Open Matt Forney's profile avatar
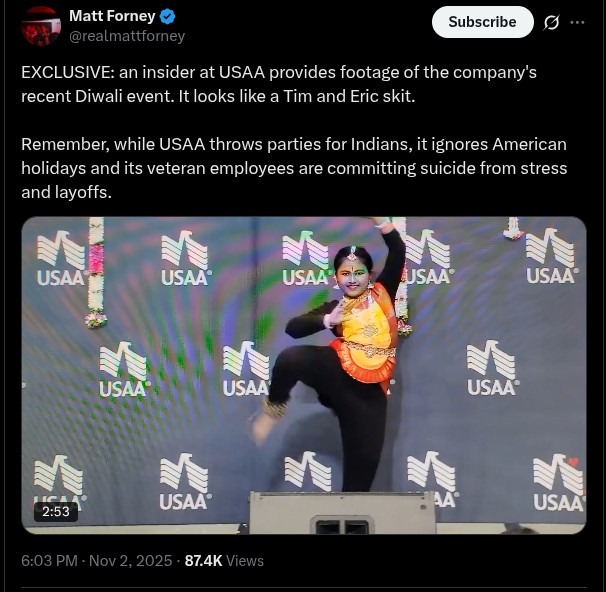Viewport: 606px width, 592px height. [41, 26]
